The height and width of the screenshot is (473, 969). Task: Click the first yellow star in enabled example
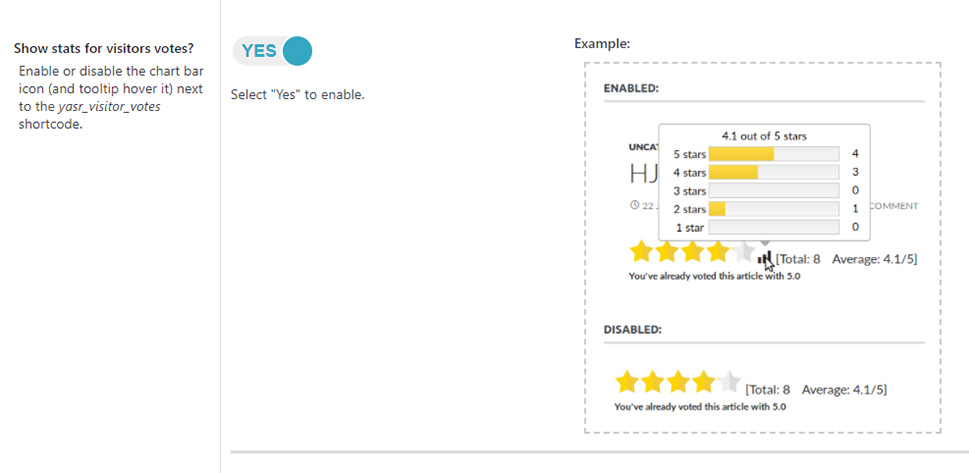click(x=641, y=252)
